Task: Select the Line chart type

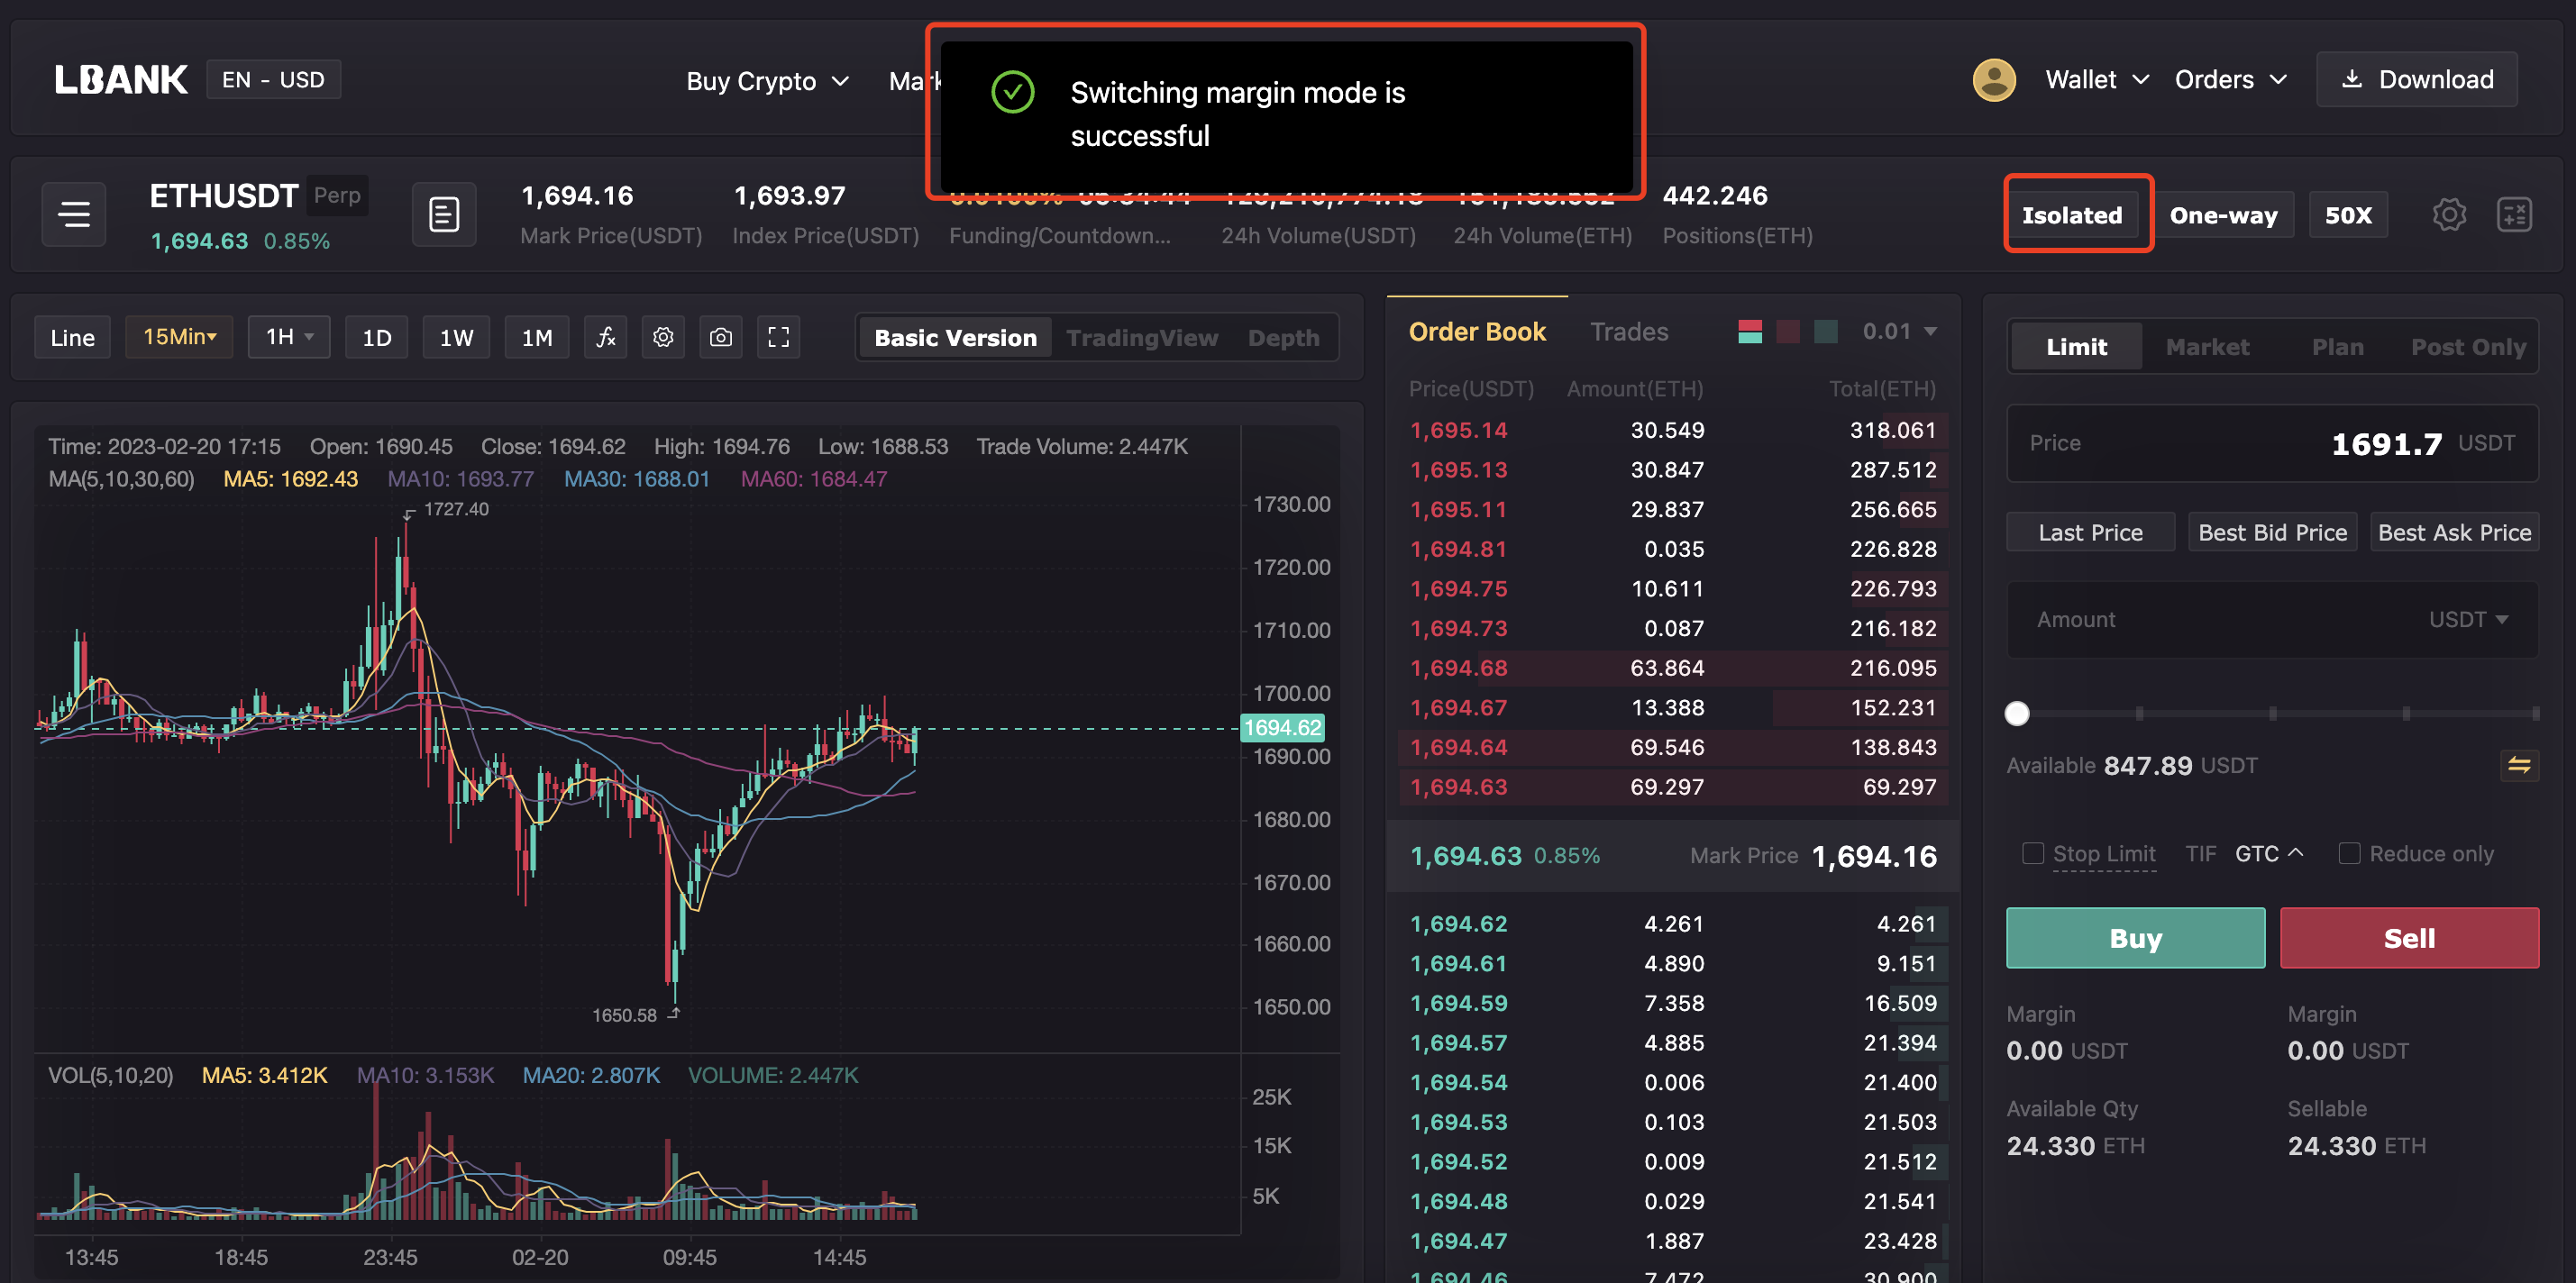Action: click(72, 337)
